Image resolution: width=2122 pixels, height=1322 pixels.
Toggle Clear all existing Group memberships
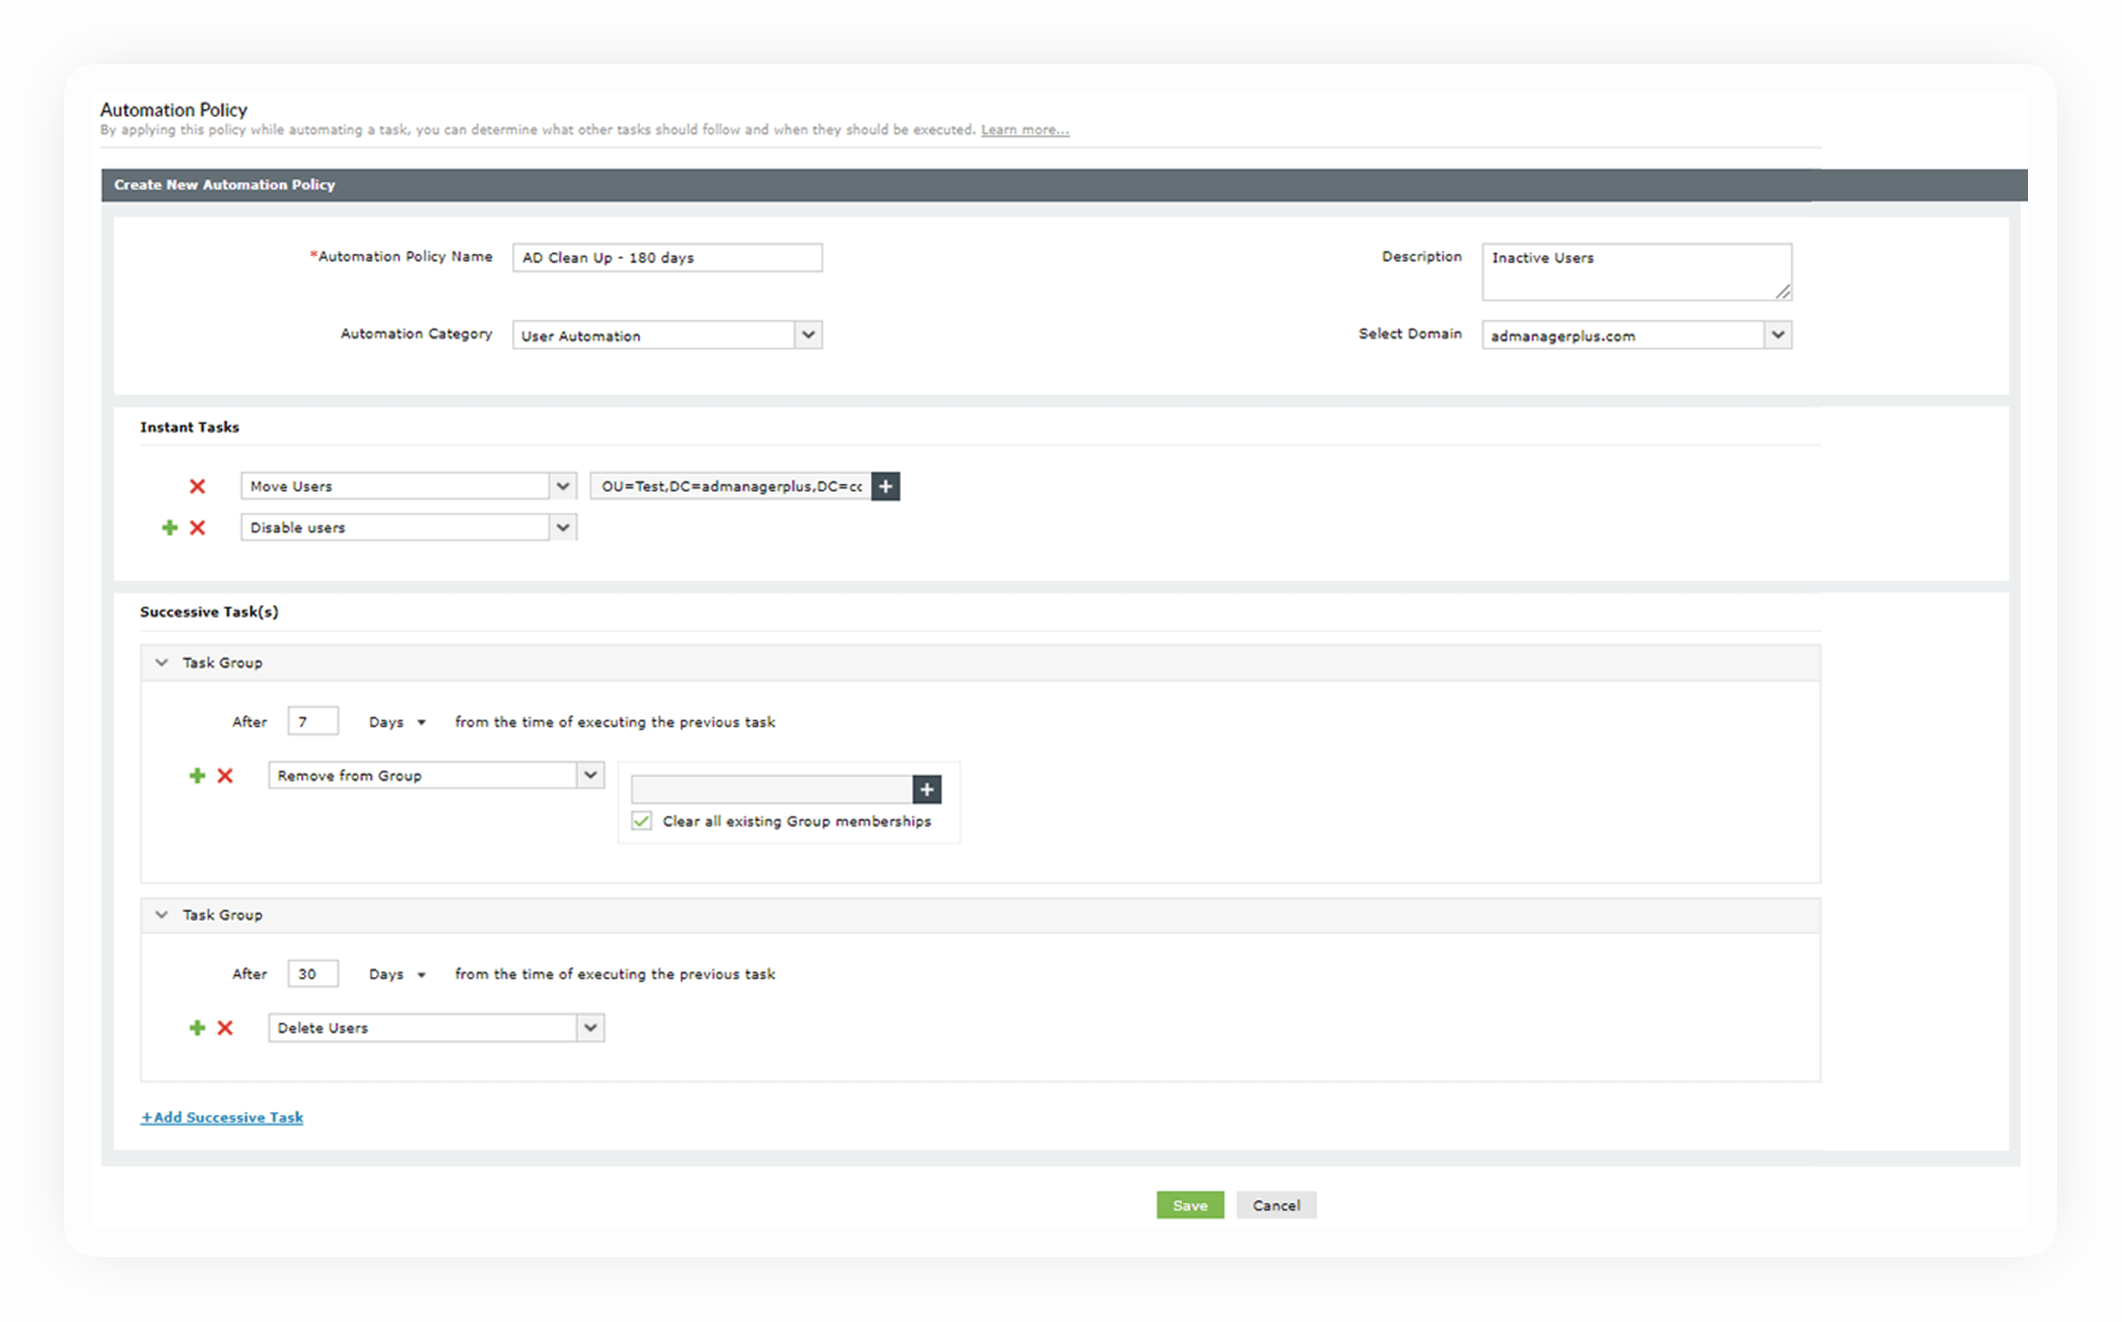pos(642,821)
